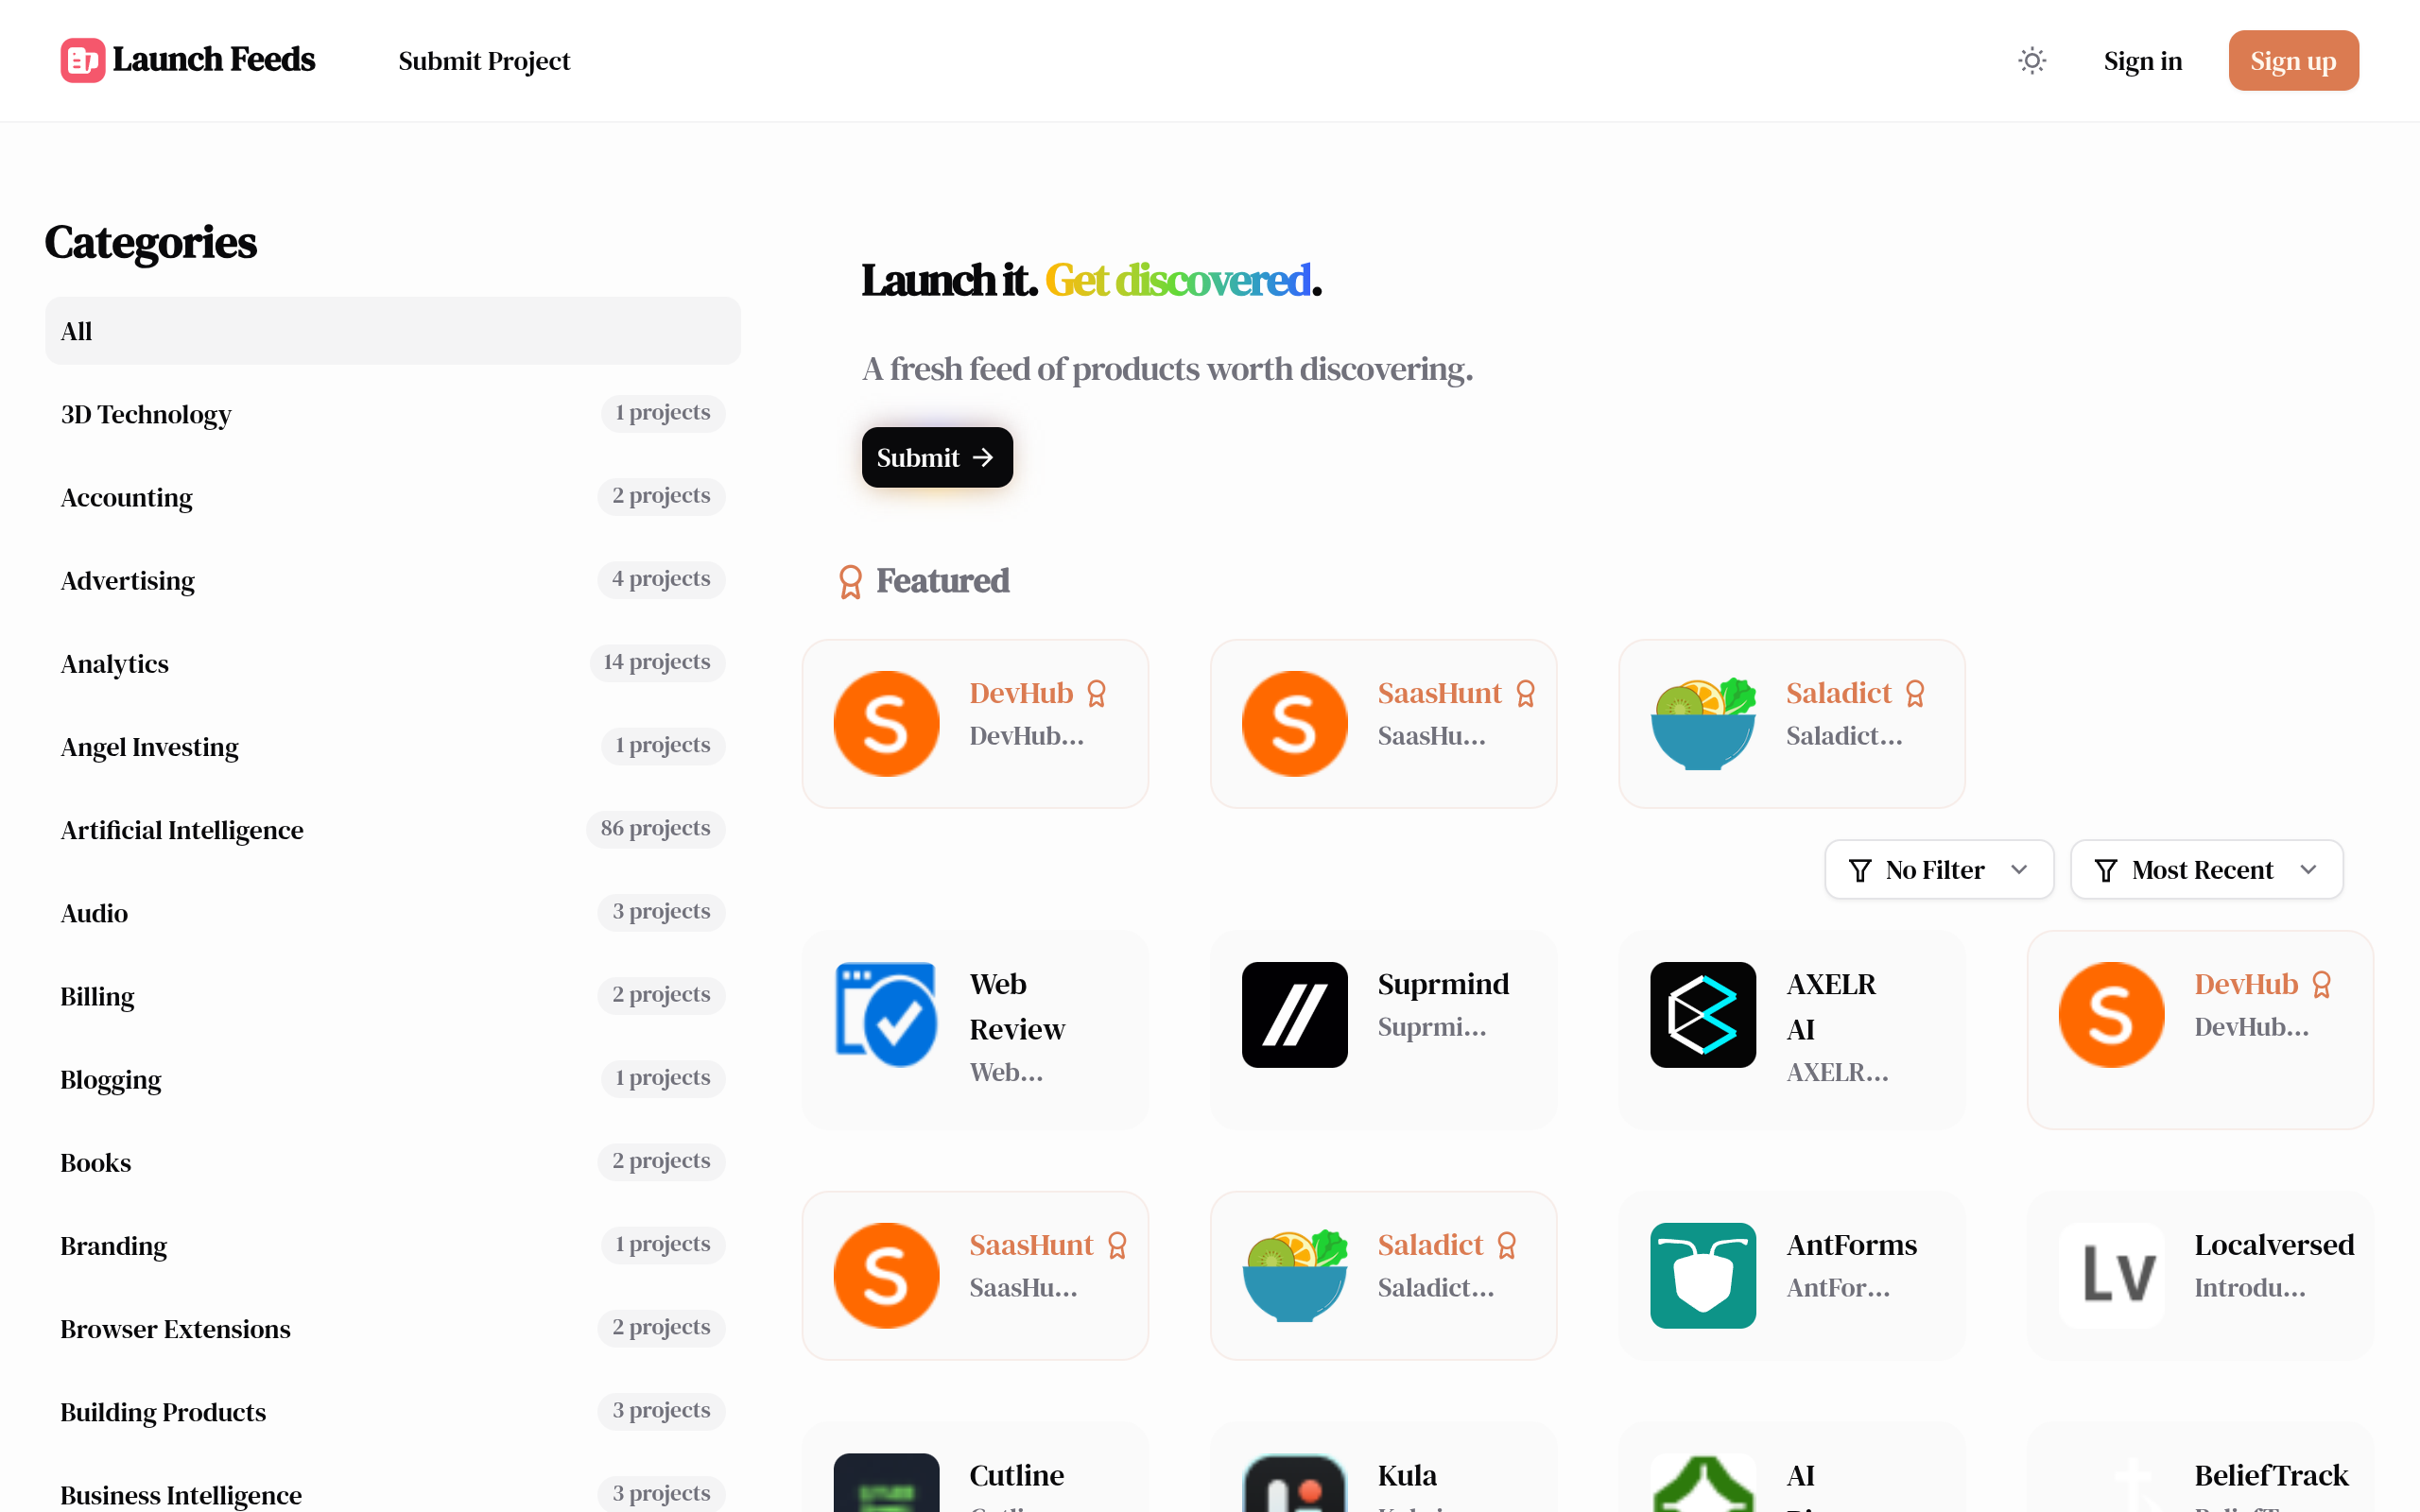Select the Blogging category
The image size is (2420, 1512).
point(393,1079)
